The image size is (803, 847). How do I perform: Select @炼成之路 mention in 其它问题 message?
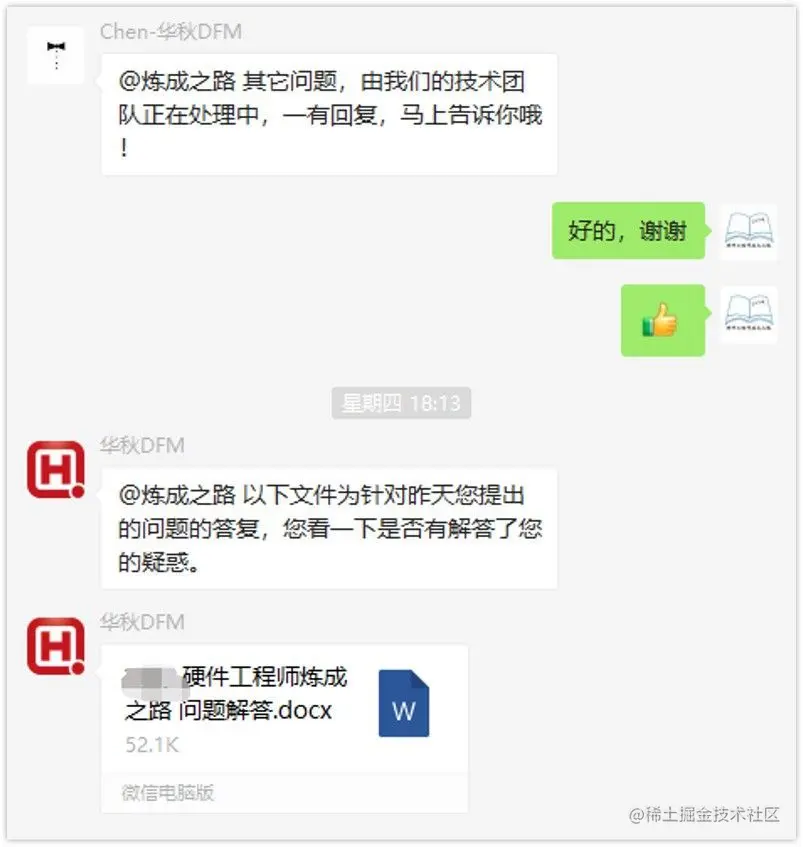(x=177, y=82)
